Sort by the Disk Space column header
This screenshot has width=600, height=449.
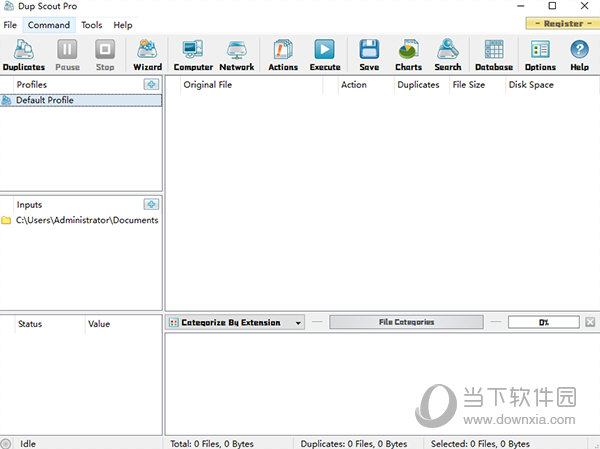[552, 85]
